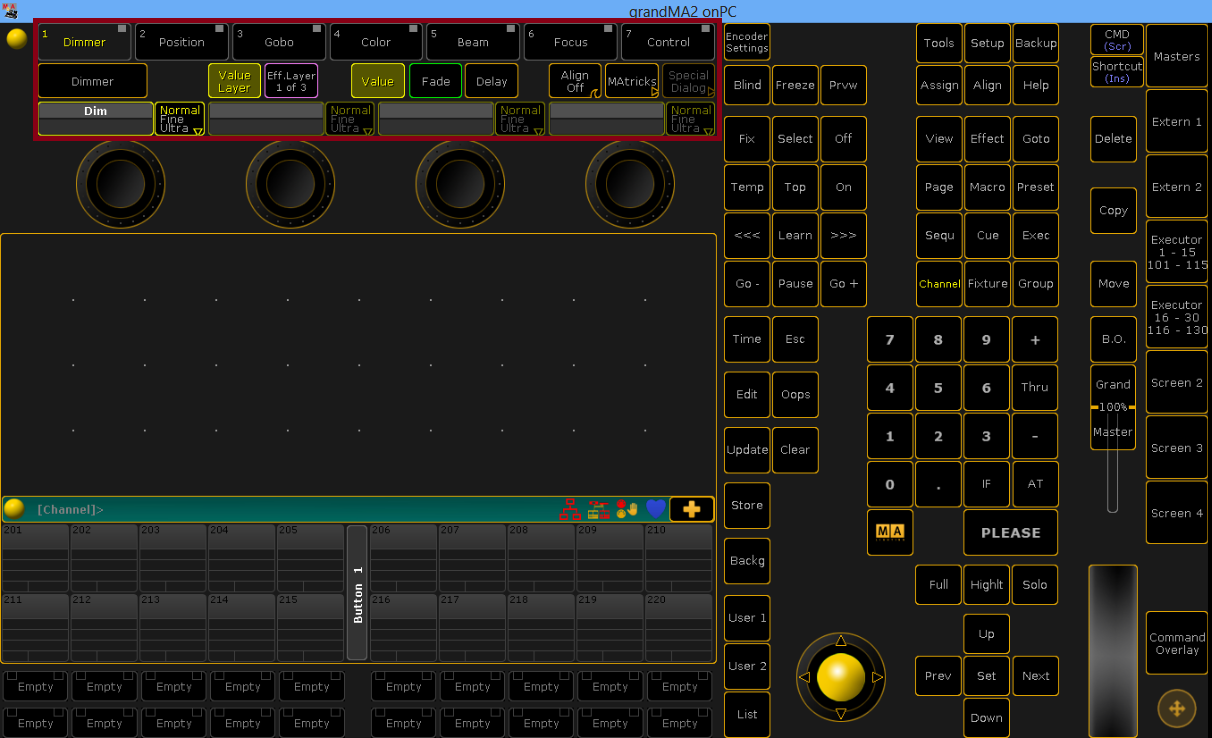Open the MAtricks menu
1212x738 pixels.
click(632, 81)
